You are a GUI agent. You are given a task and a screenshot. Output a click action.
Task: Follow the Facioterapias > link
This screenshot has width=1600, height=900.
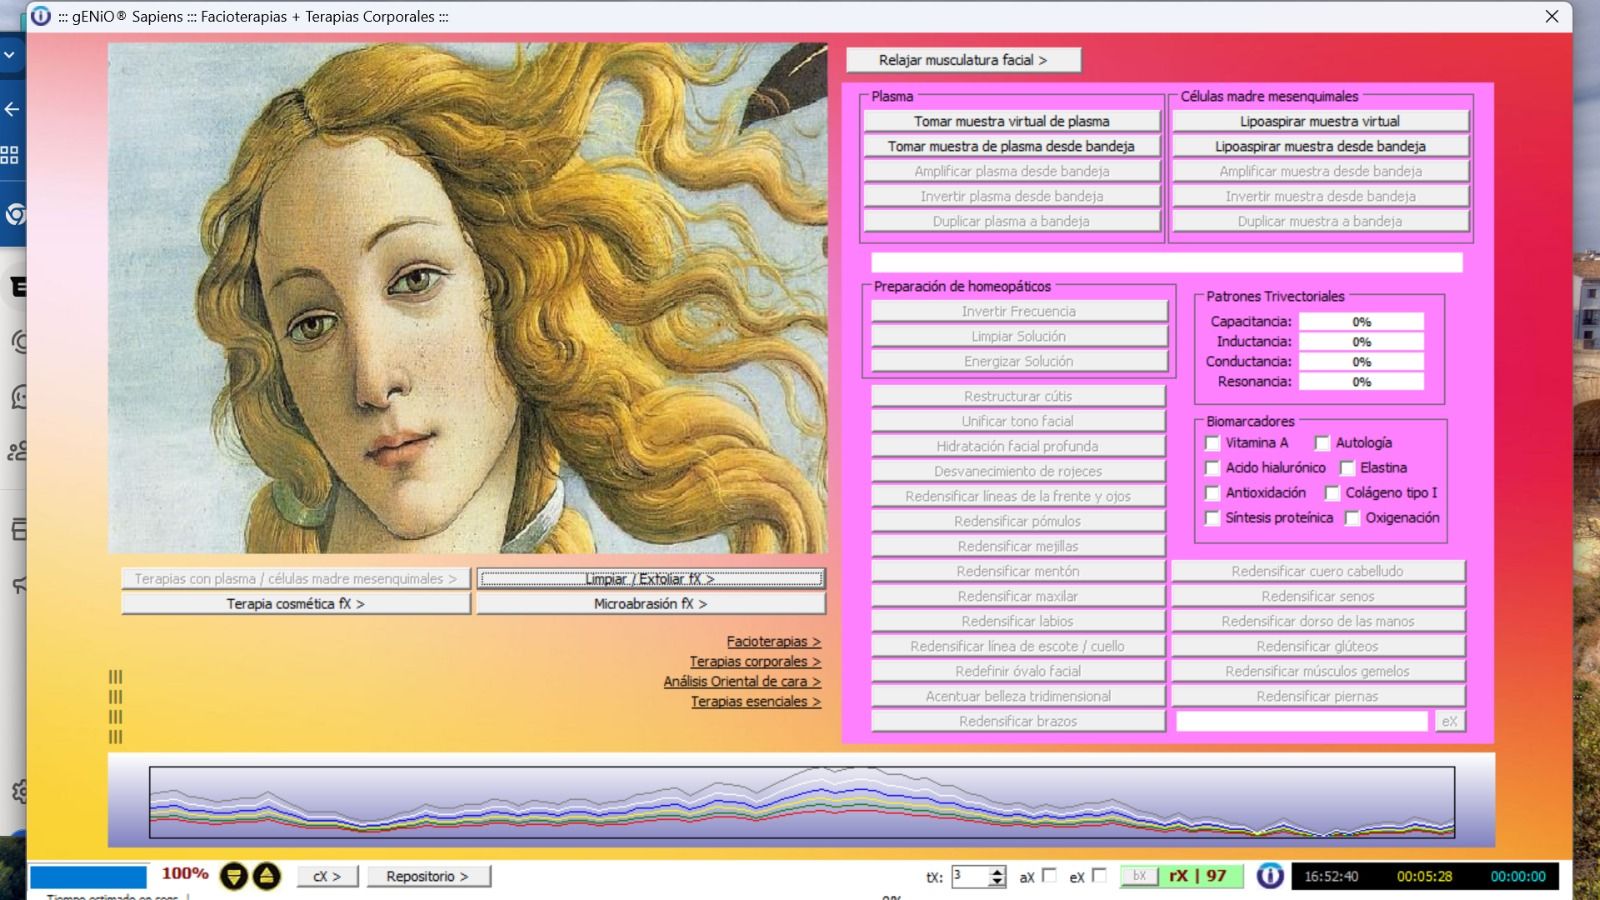click(x=773, y=642)
